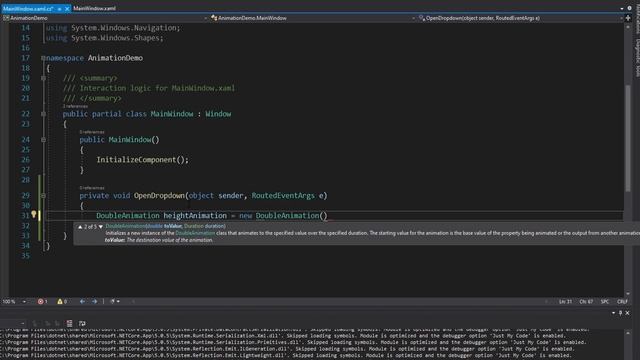
Task: Collapse the MainWindow class block at line 22
Action: [43, 114]
